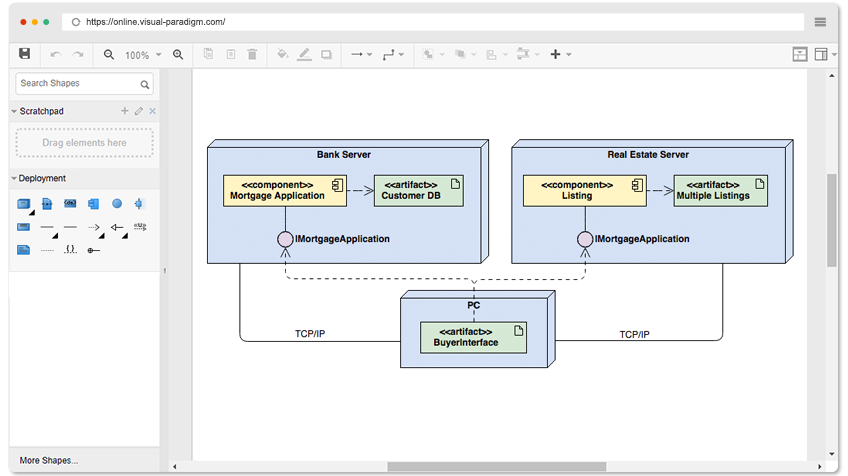Open the fill color bucket picker
Screen dimensions: 848x476
pos(282,54)
